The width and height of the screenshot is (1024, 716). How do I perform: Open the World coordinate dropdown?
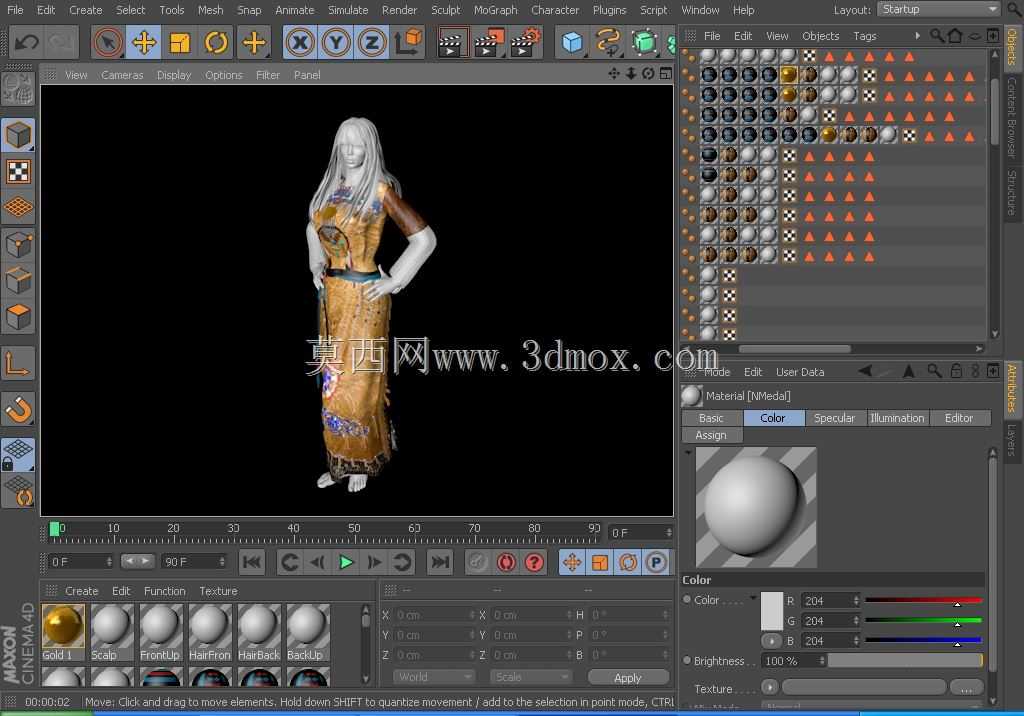[x=433, y=677]
